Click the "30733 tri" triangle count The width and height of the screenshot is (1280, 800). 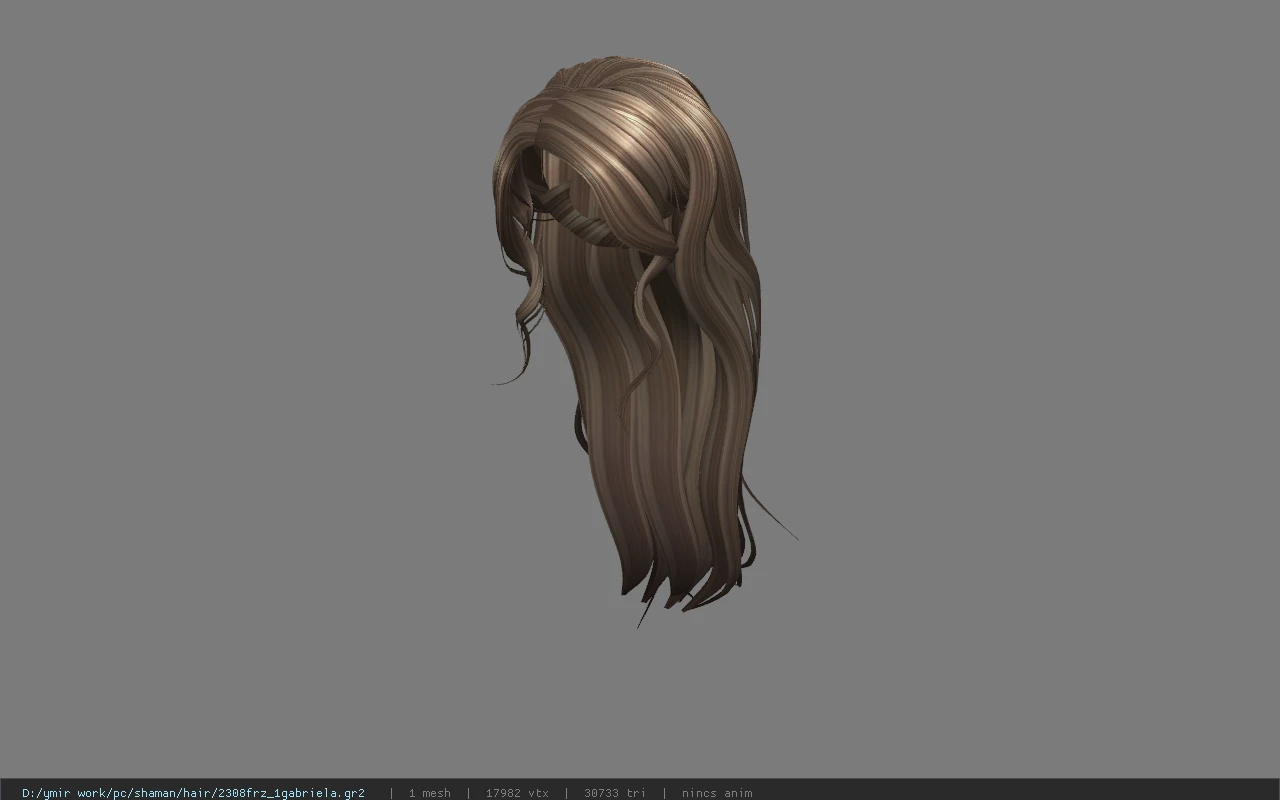click(614, 793)
